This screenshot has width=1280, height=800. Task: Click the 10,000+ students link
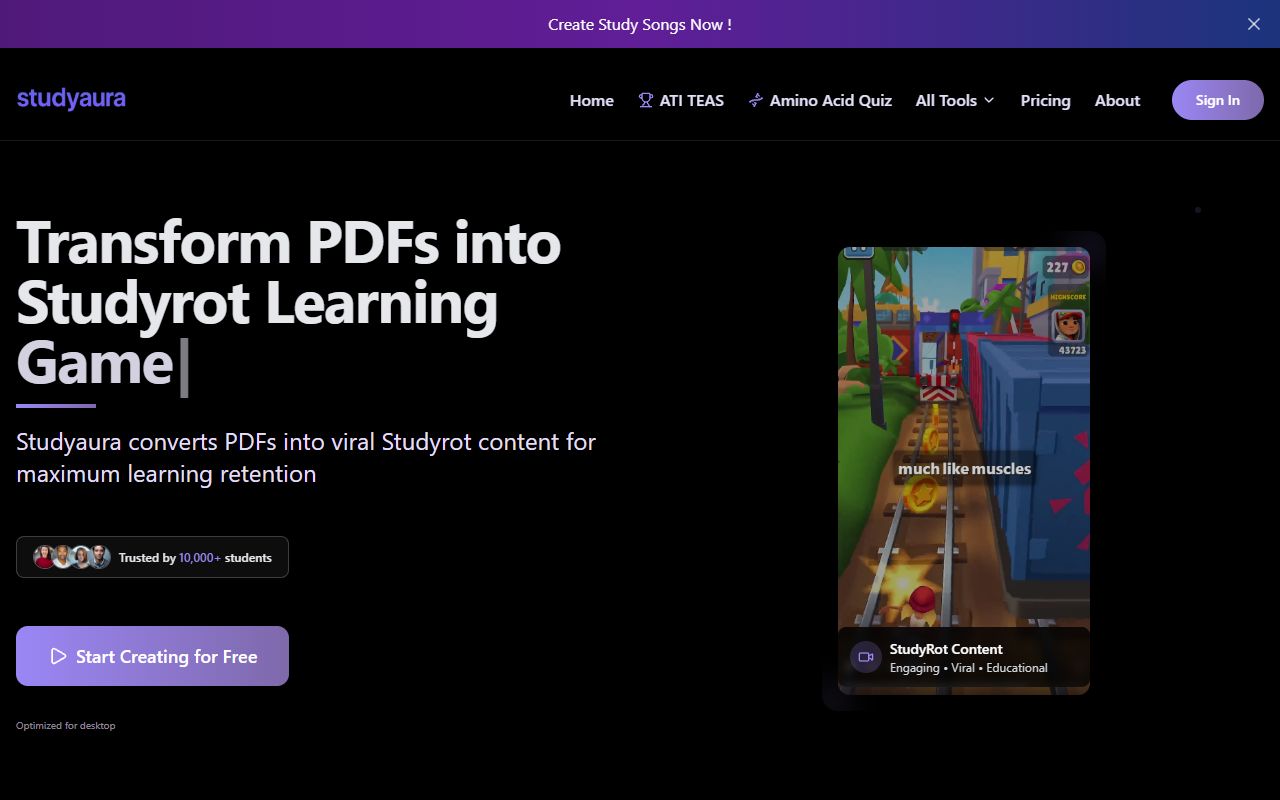coord(203,558)
